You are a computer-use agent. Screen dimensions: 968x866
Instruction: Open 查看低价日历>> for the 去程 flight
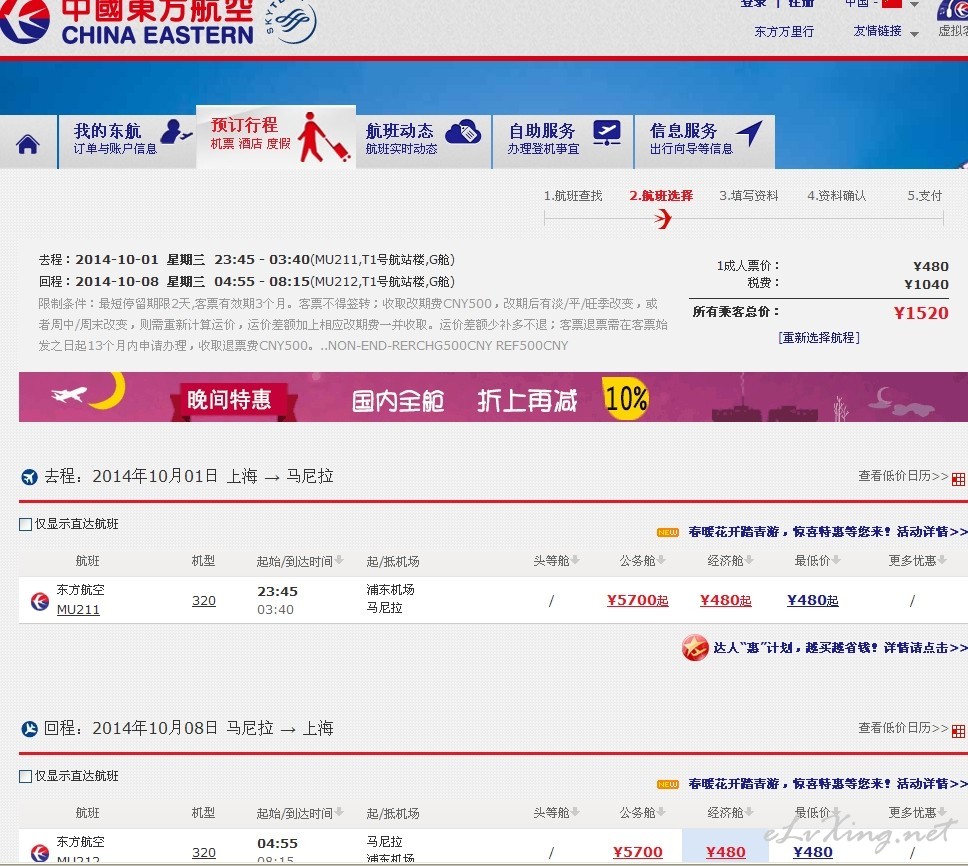pos(903,476)
